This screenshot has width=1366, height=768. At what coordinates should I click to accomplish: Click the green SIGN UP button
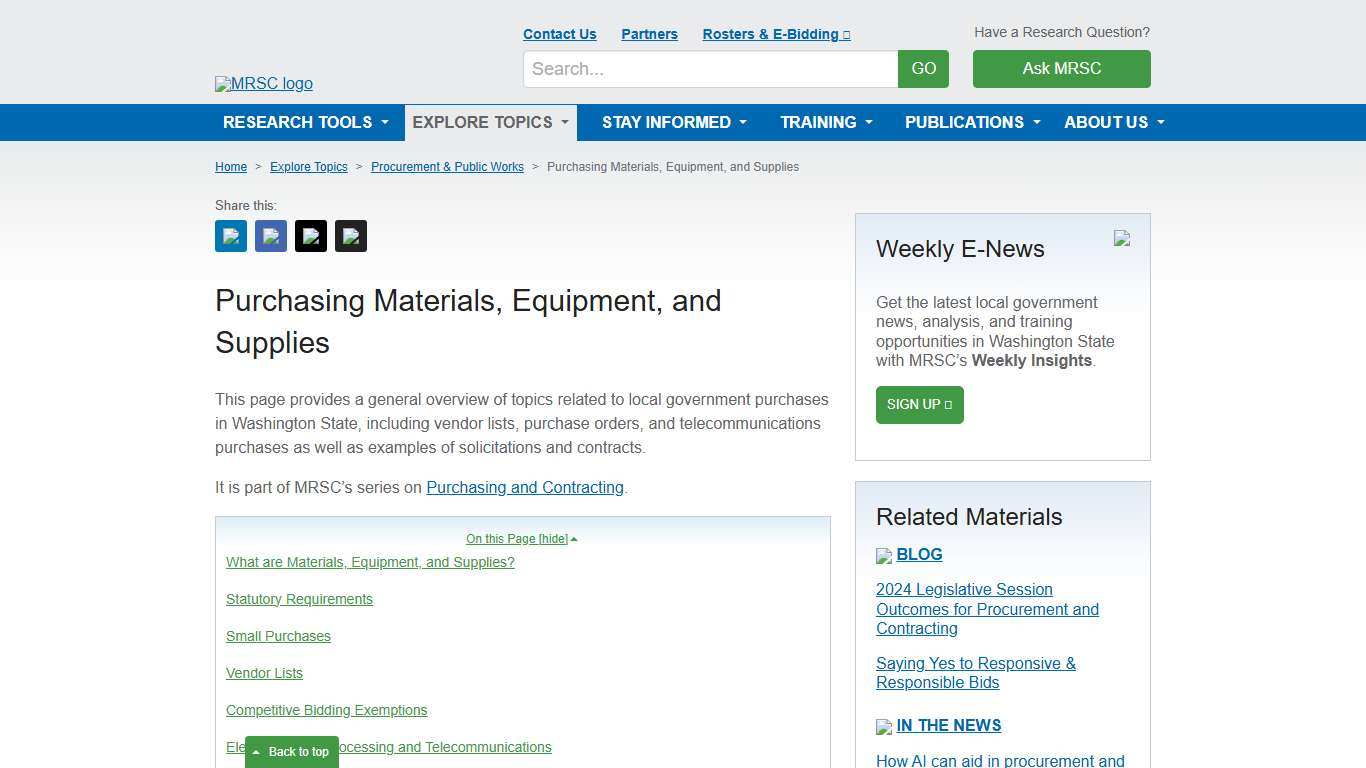pyautogui.click(x=918, y=405)
